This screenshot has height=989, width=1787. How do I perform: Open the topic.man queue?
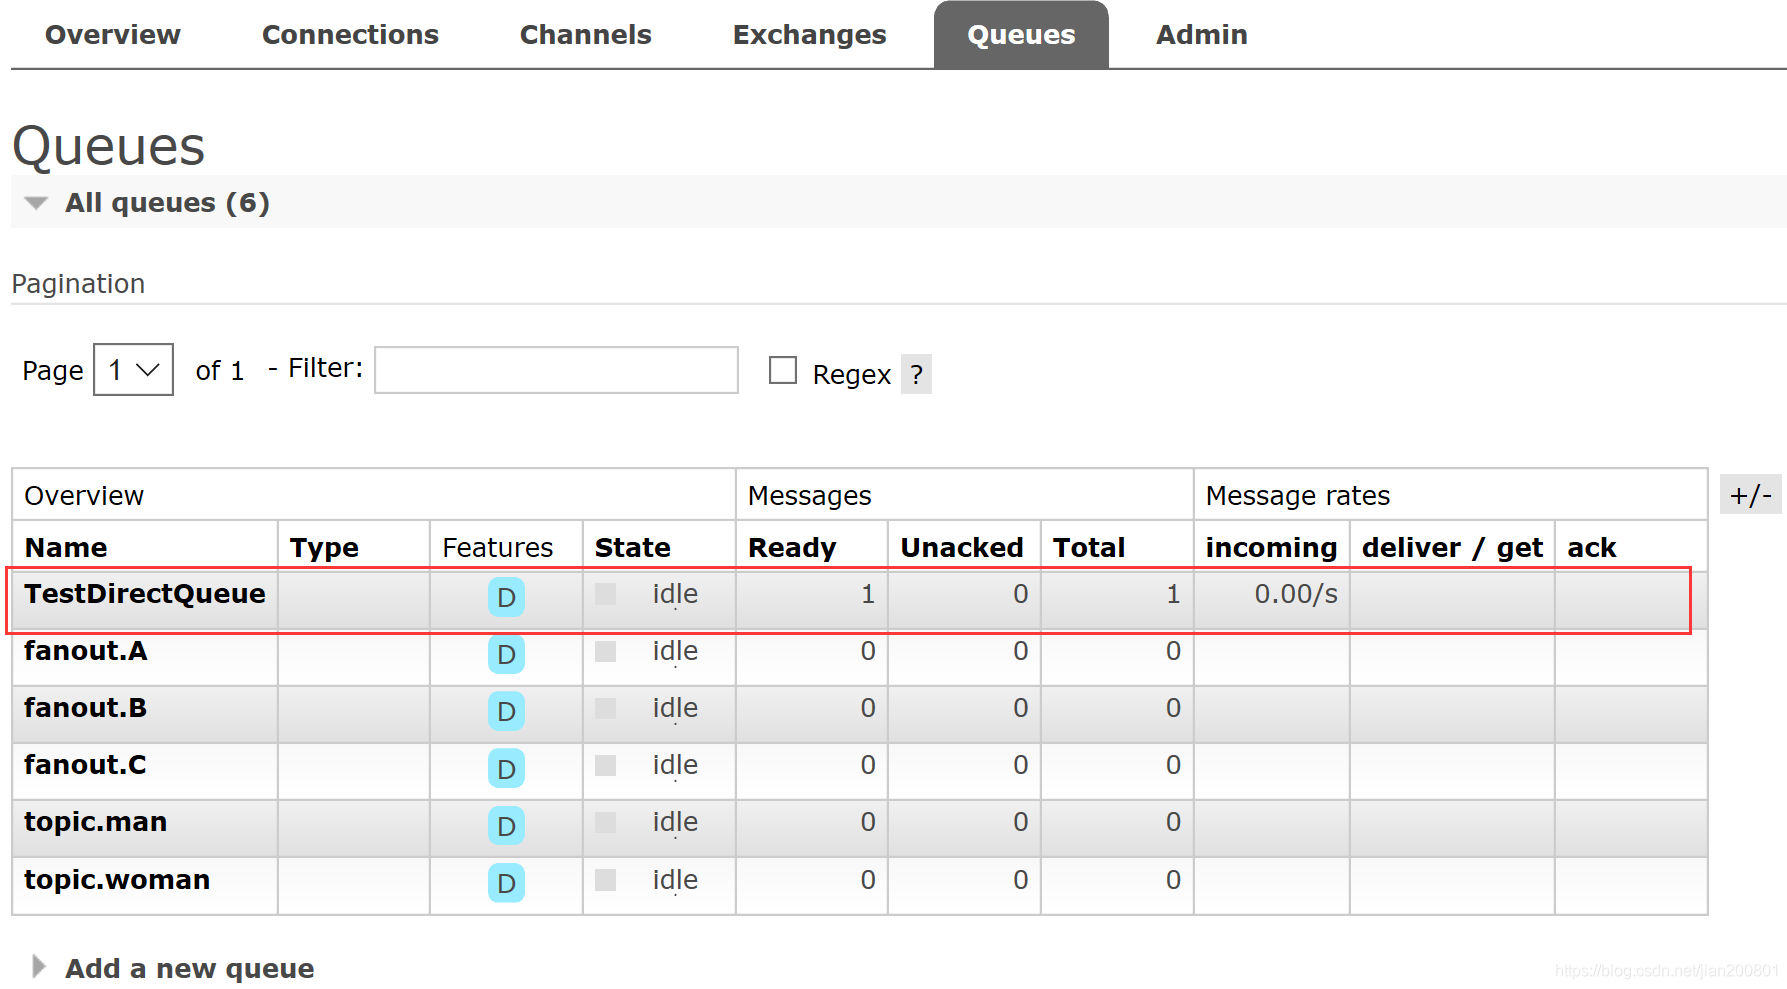coord(96,822)
